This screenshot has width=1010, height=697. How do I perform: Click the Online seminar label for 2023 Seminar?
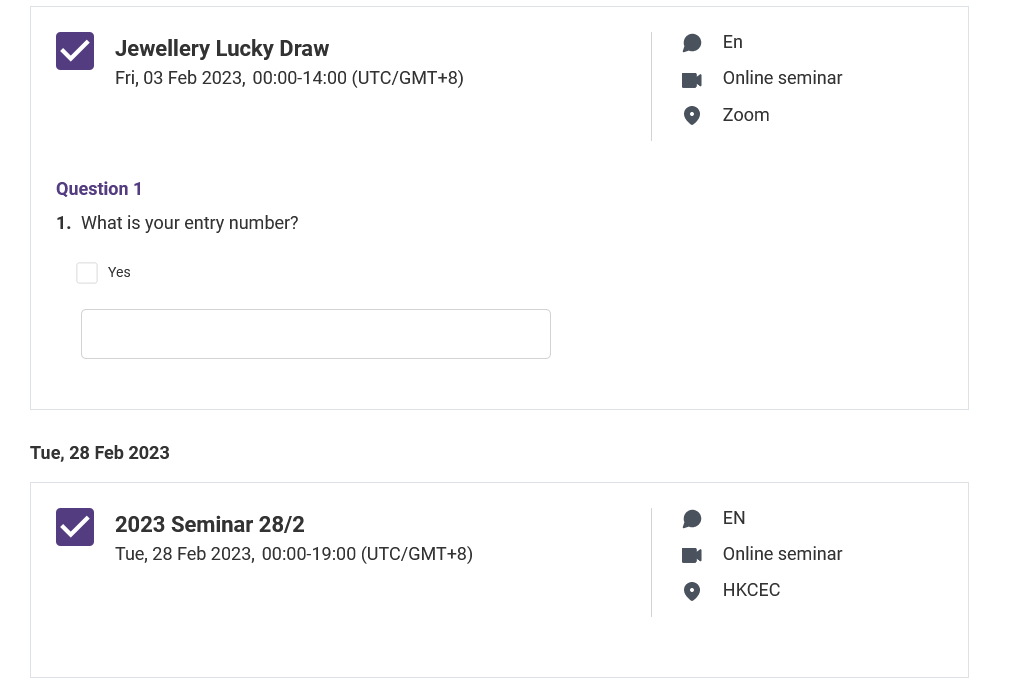(782, 554)
